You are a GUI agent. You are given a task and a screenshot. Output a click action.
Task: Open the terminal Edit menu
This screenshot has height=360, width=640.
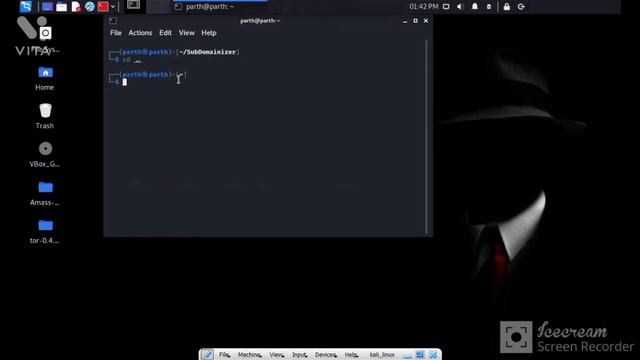point(165,33)
